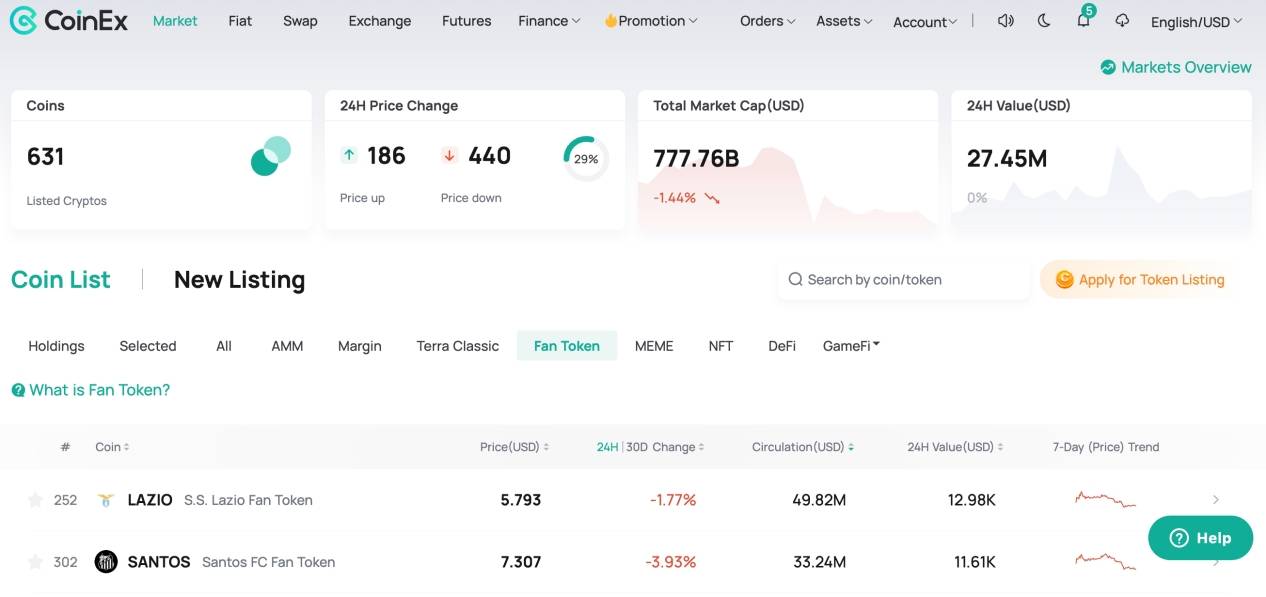Open the Help chat button
1266x597 pixels.
point(1200,538)
